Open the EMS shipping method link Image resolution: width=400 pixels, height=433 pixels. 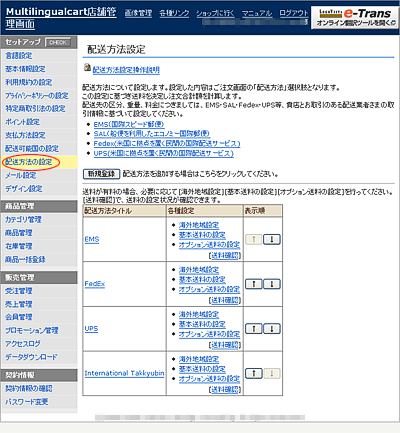click(x=92, y=239)
